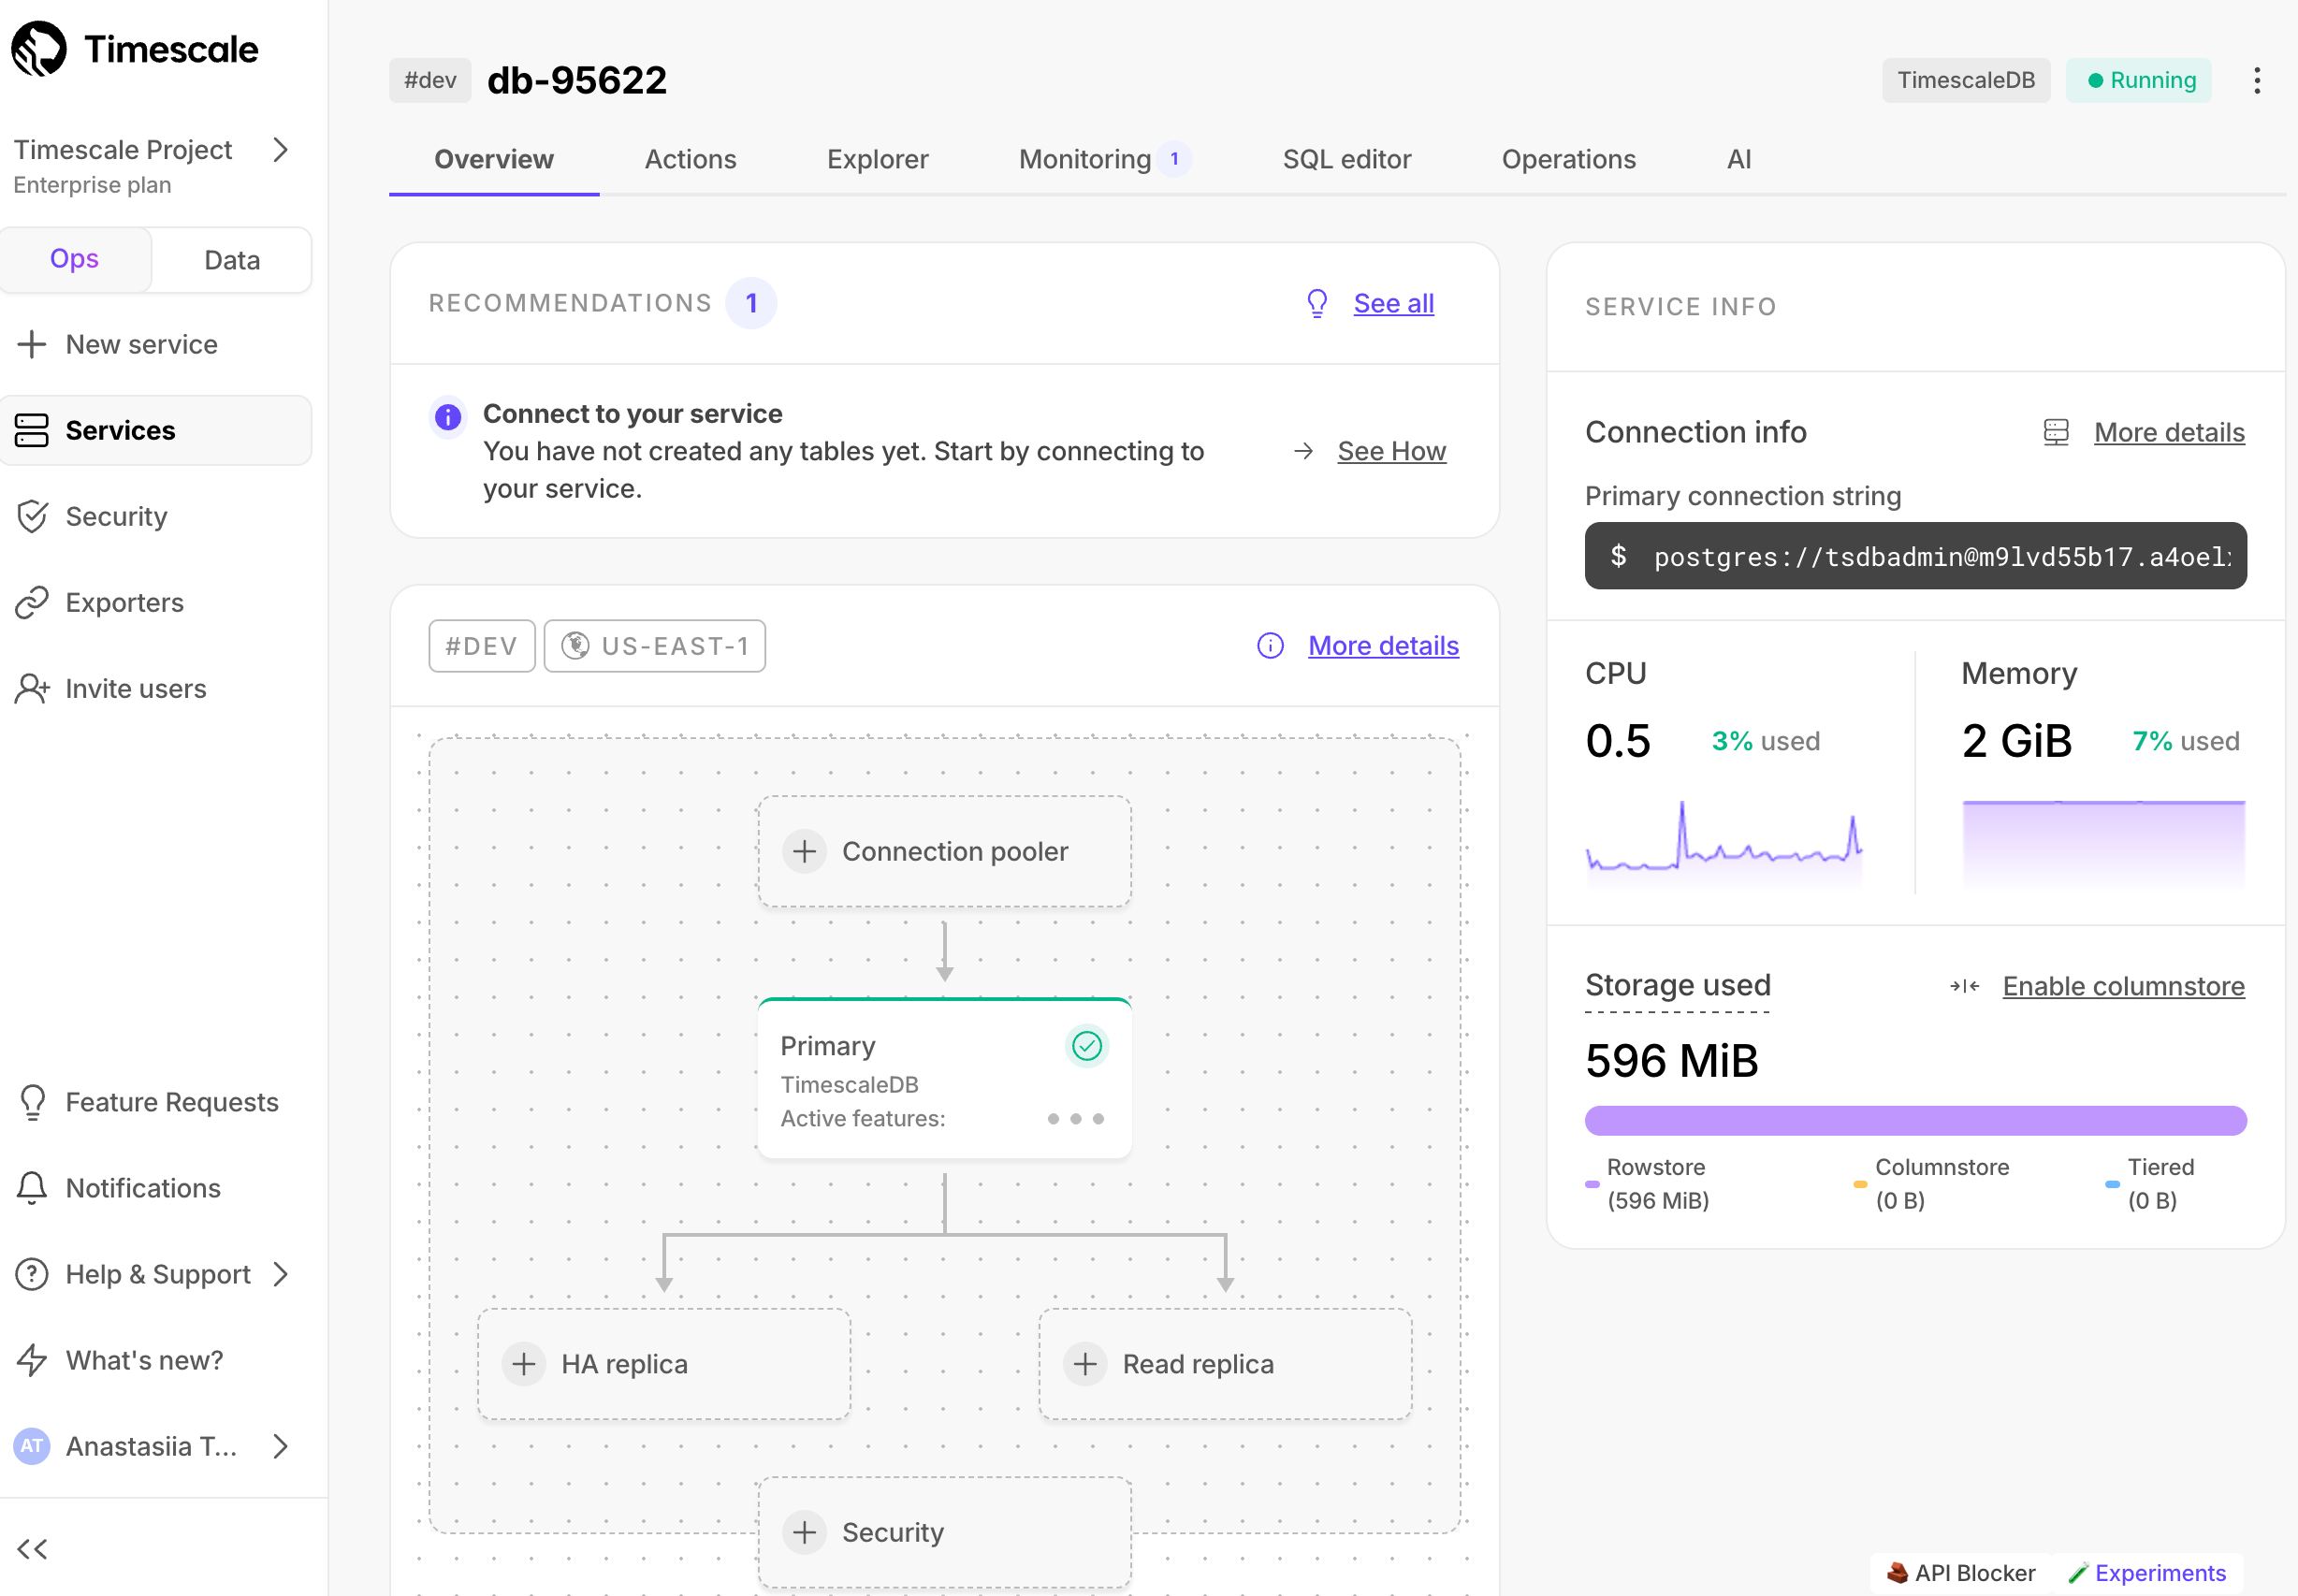Click the Security shield icon in sidebar
Screen dimensions: 2298x1596
tap(32, 516)
